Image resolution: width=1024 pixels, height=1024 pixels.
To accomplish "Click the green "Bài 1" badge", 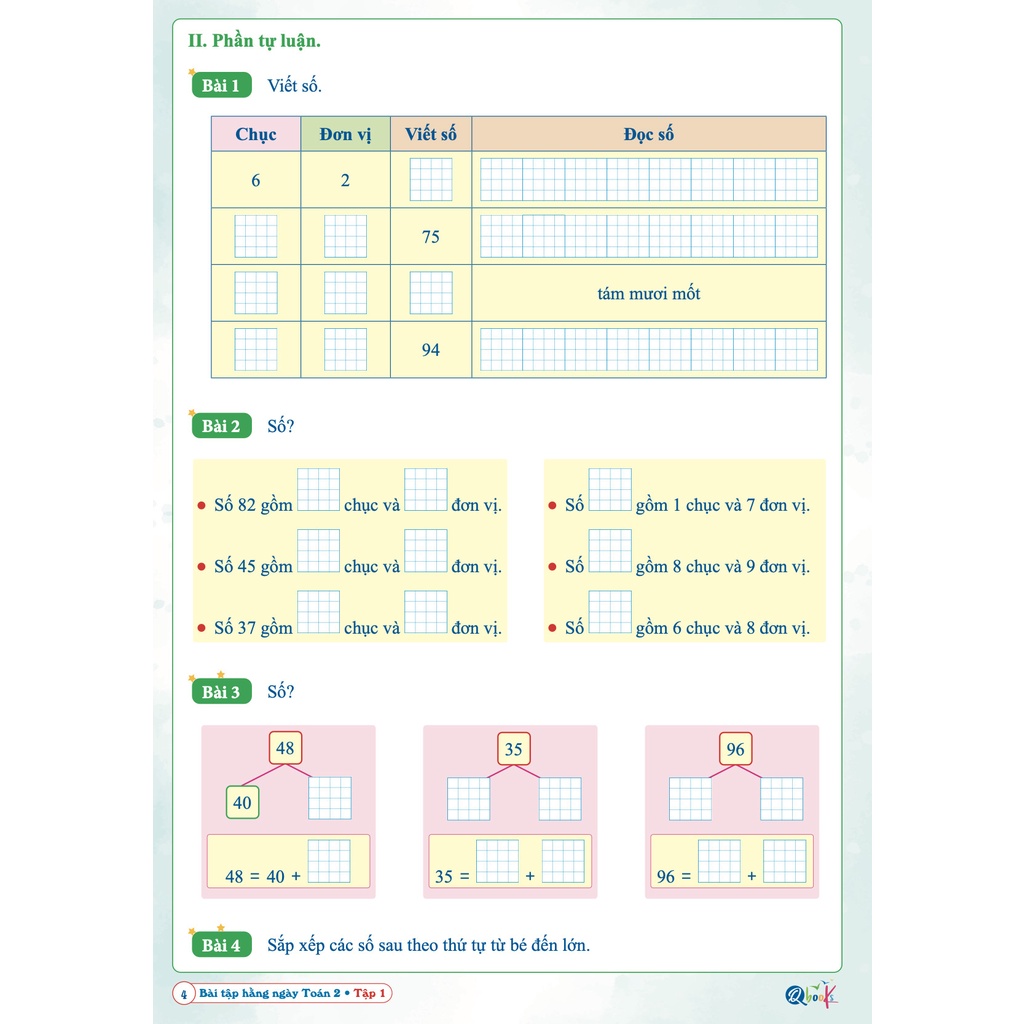I will pos(221,85).
